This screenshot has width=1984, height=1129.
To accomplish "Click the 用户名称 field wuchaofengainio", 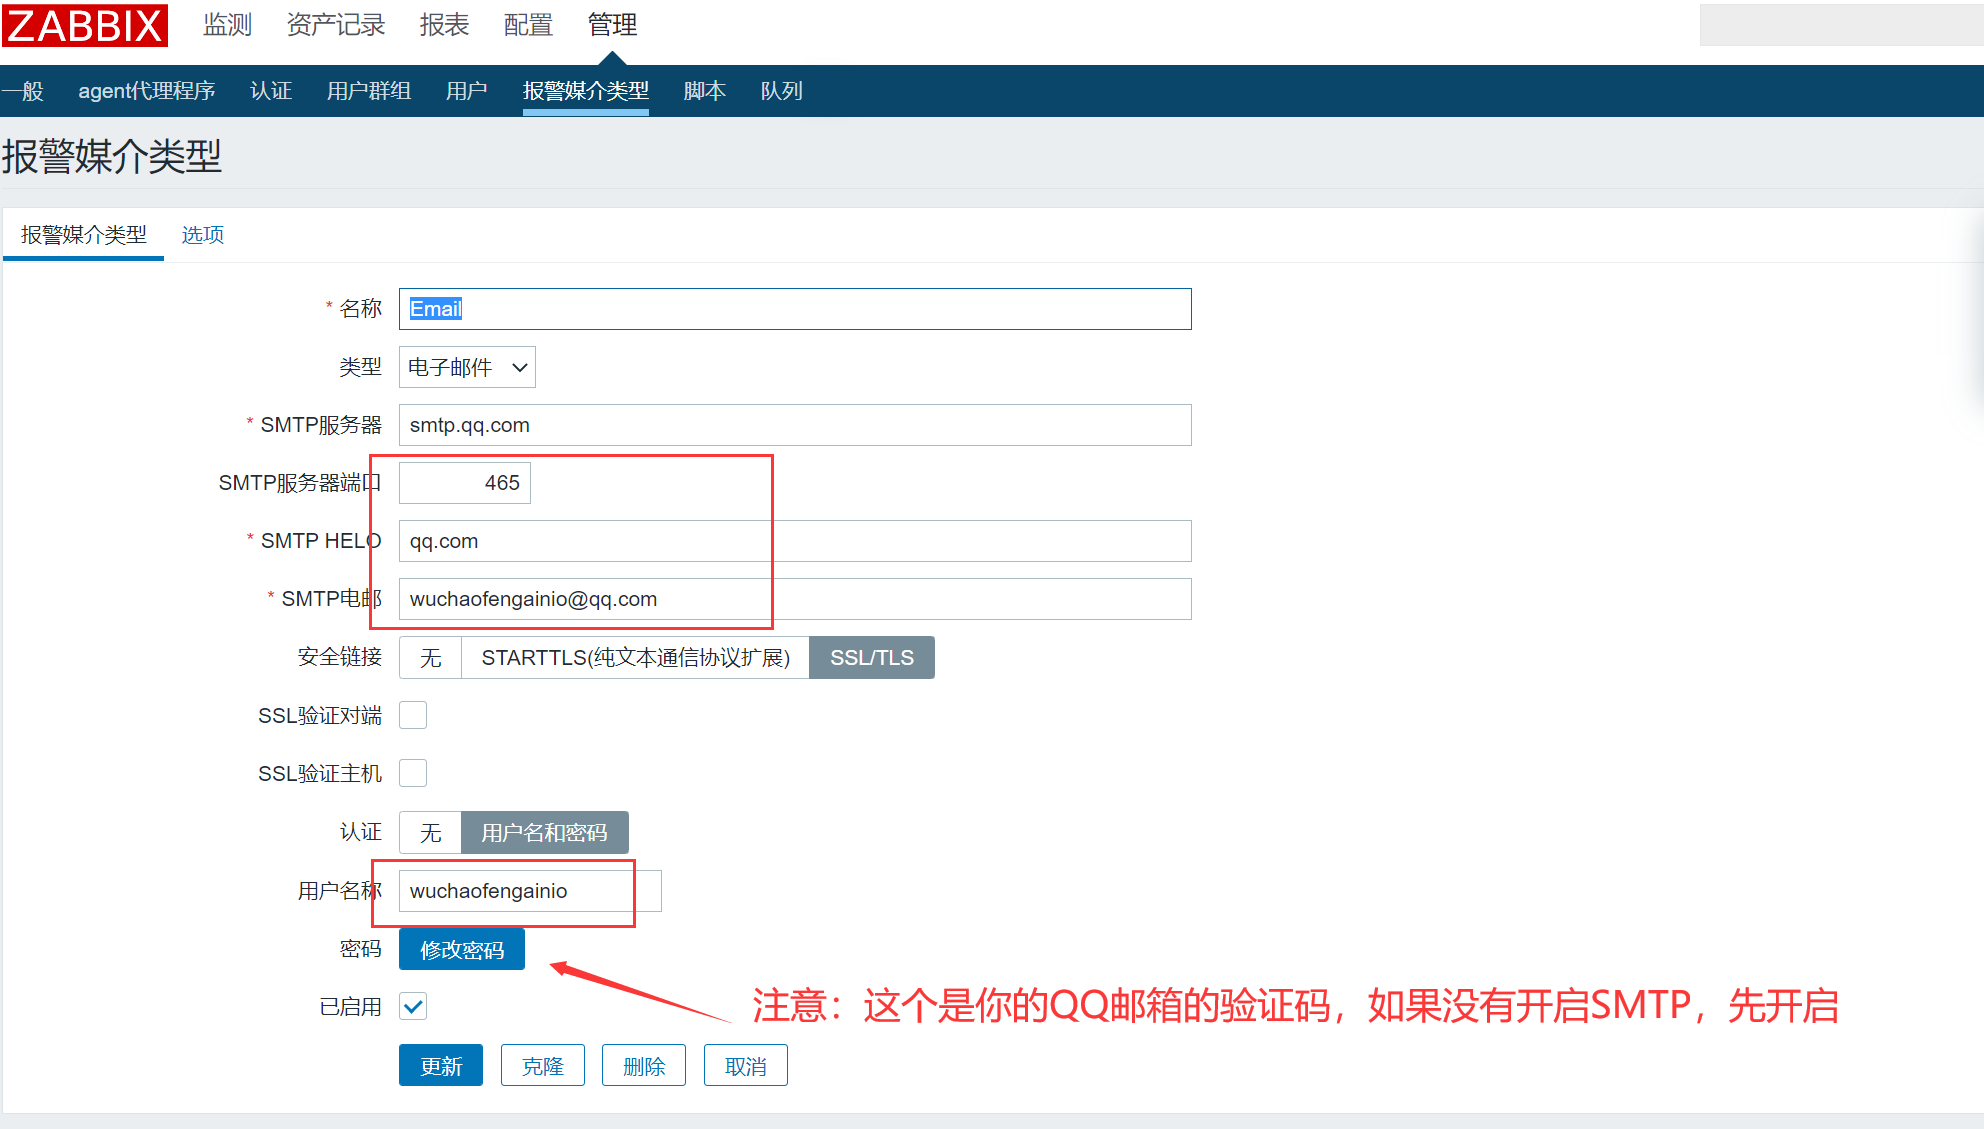I will (x=530, y=891).
